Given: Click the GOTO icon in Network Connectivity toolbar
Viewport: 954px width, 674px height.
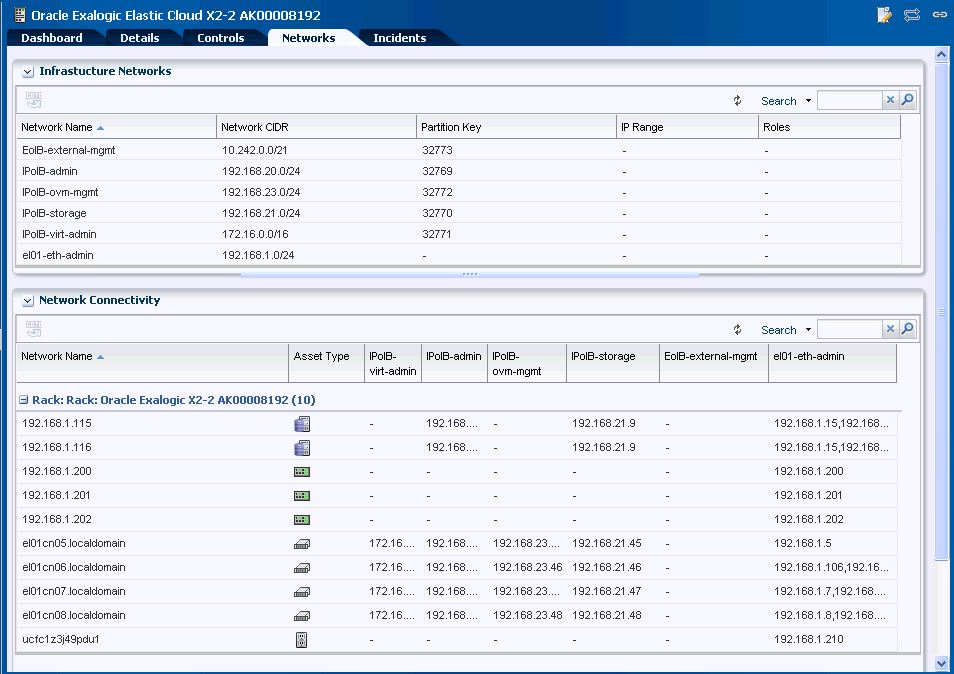Looking at the screenshot, I should coord(33,329).
